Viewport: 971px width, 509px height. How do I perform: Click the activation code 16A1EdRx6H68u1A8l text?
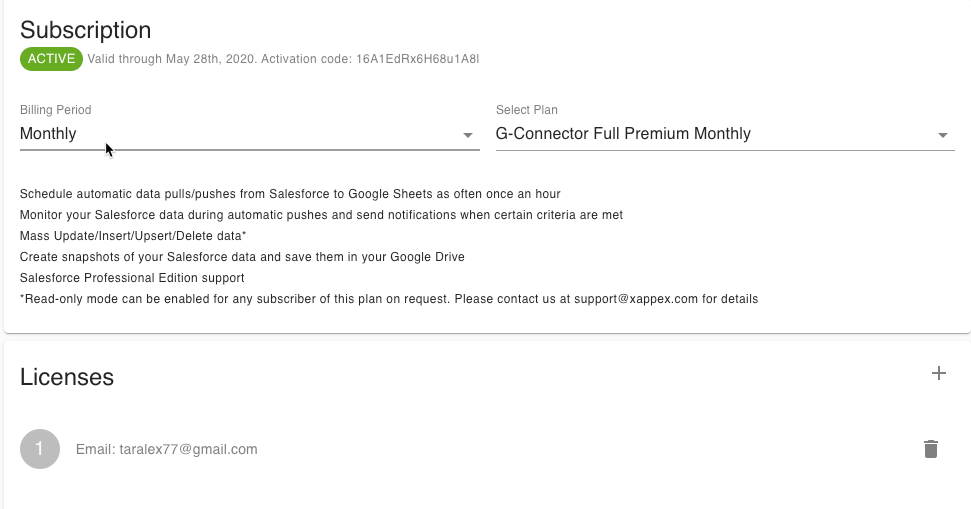tap(417, 59)
